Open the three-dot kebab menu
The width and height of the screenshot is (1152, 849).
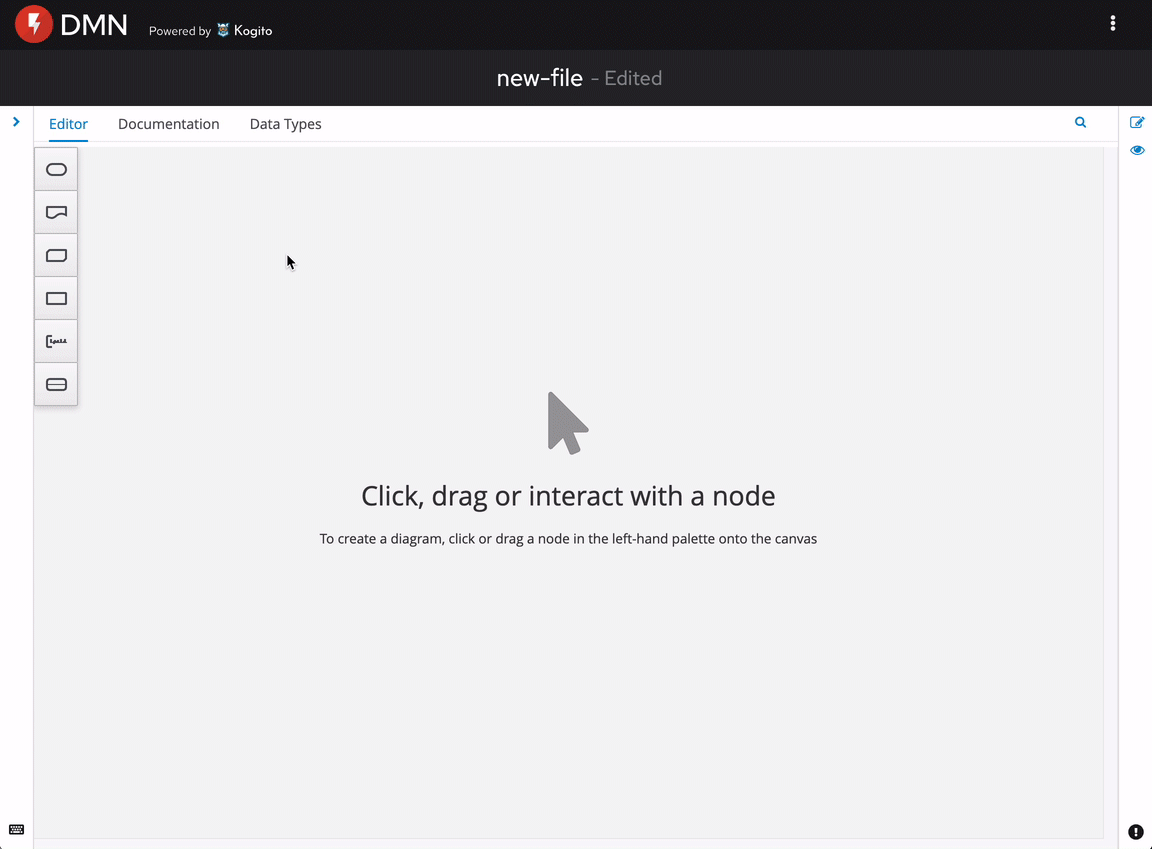(1112, 24)
